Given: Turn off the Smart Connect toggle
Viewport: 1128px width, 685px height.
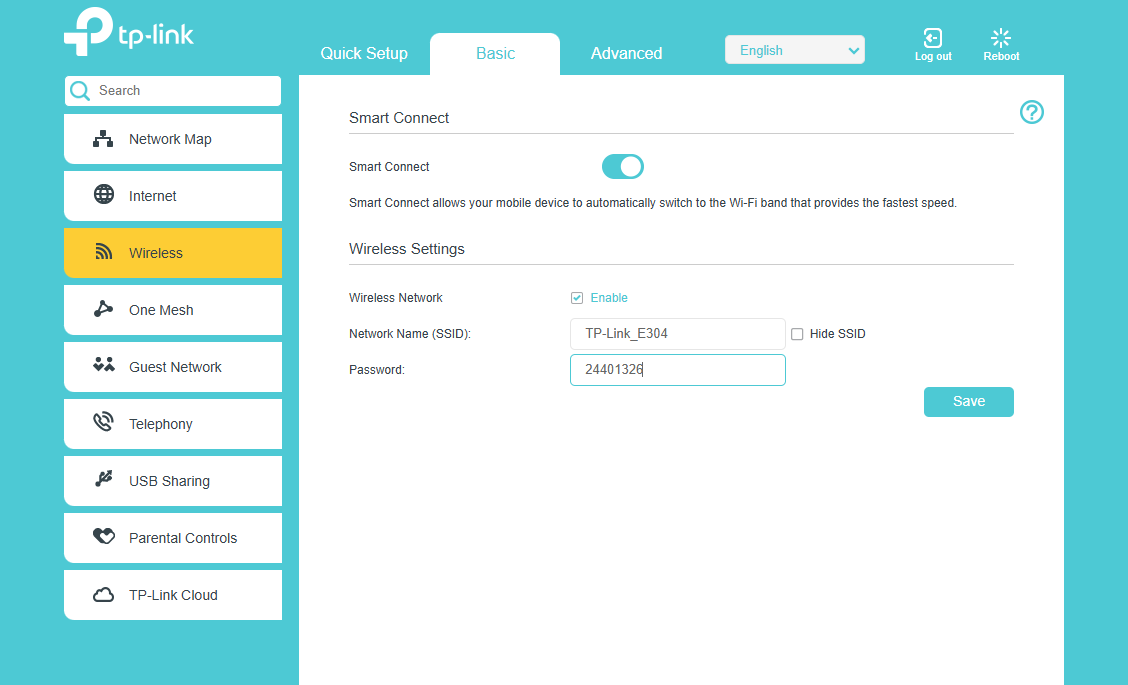Looking at the screenshot, I should pos(622,167).
